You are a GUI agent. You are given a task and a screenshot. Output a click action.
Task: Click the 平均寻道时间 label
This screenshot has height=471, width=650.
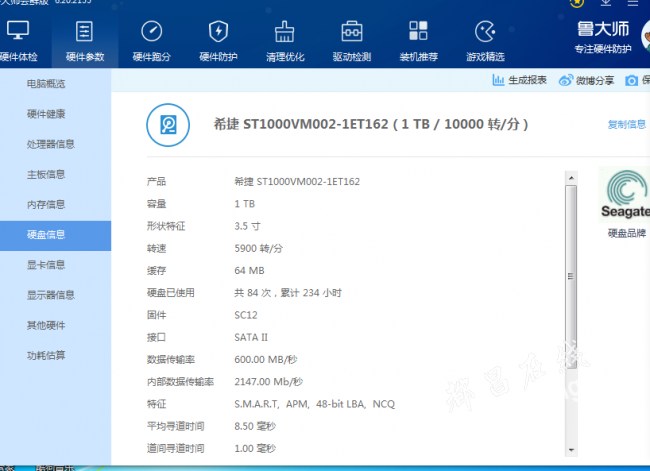175,426
